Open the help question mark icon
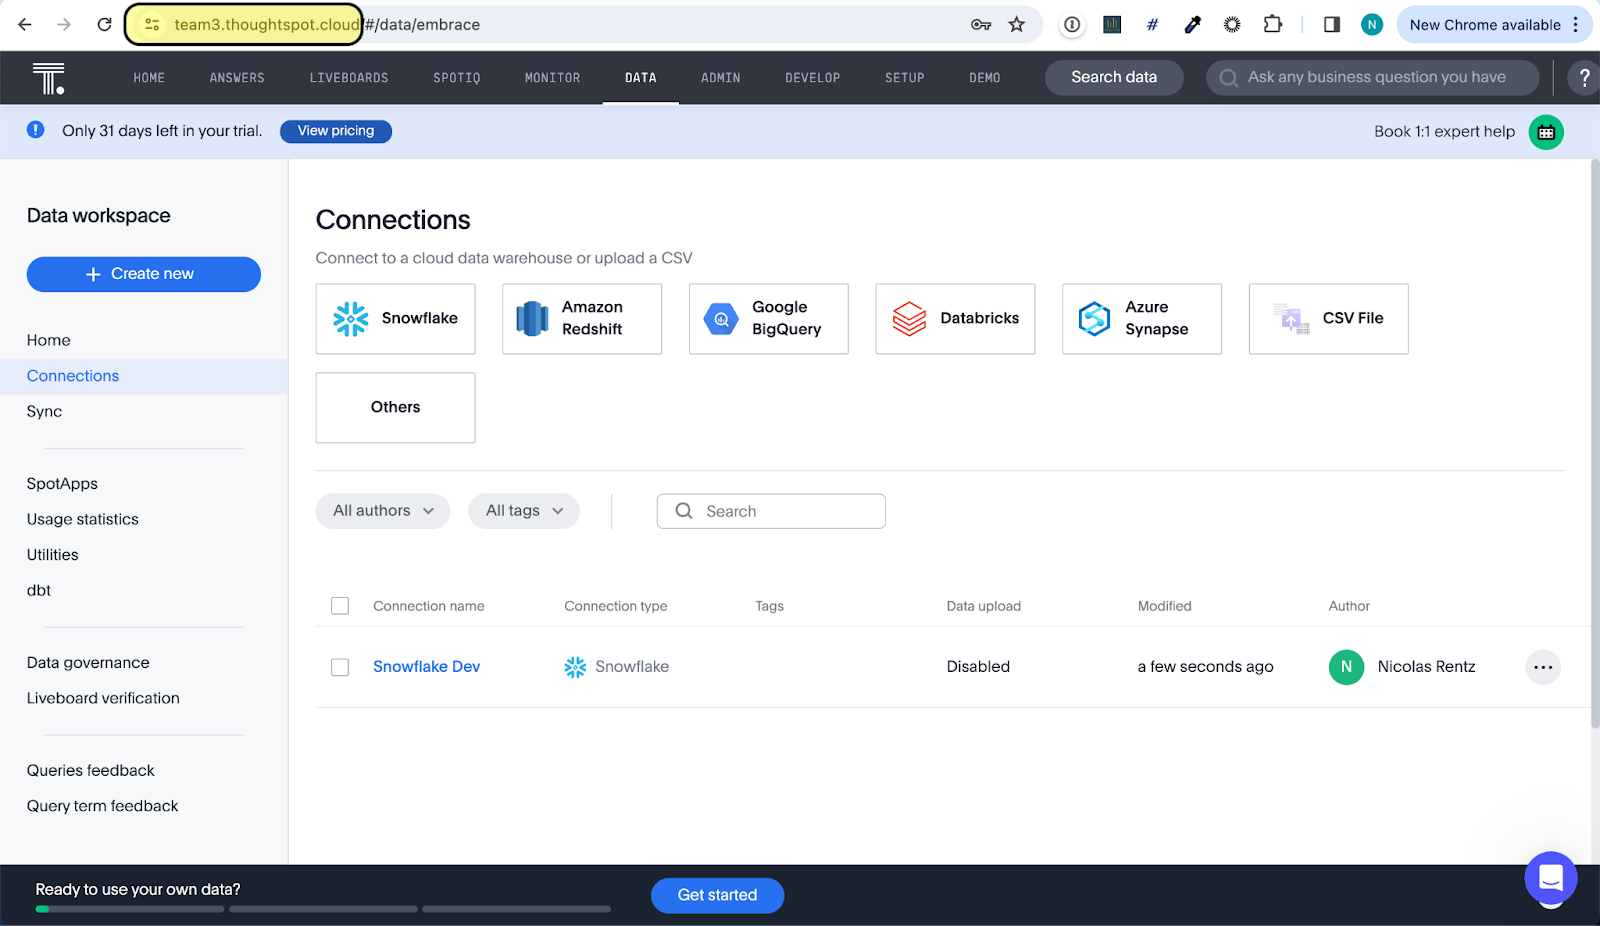This screenshot has height=926, width=1600. click(1583, 78)
